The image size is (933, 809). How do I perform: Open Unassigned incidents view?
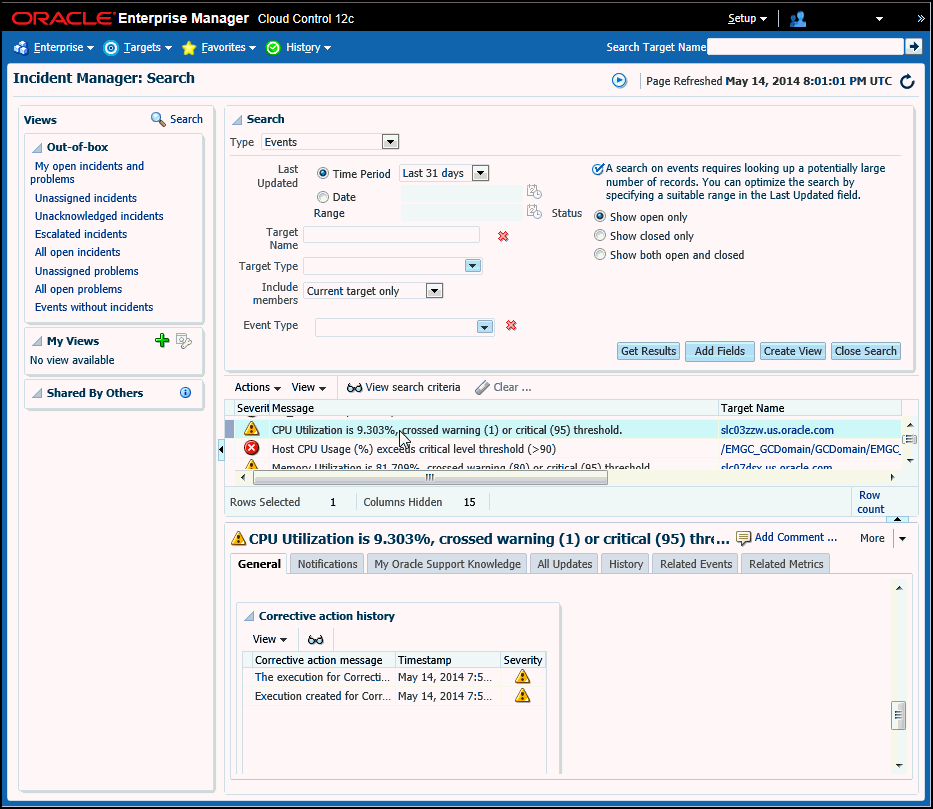pyautogui.click(x=86, y=198)
